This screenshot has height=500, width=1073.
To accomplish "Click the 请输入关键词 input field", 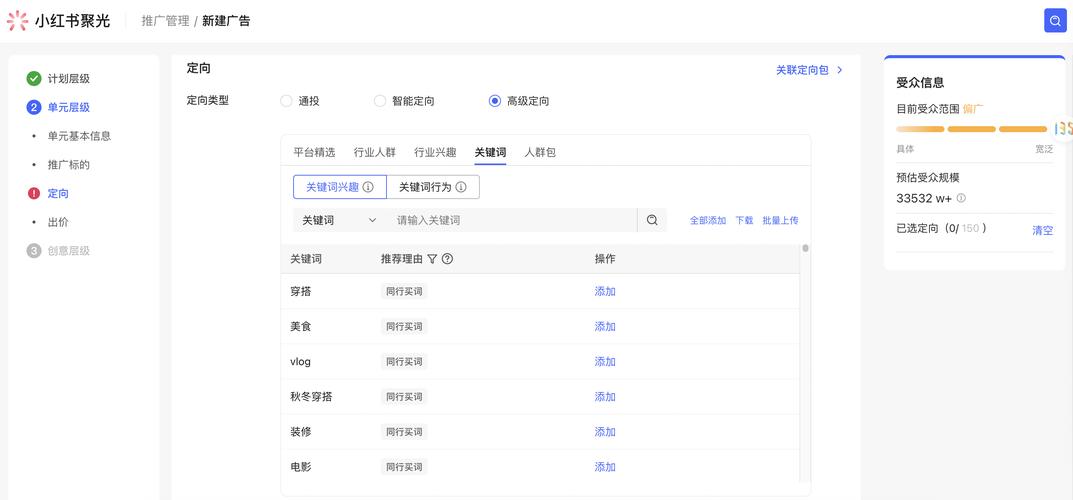I will [512, 220].
